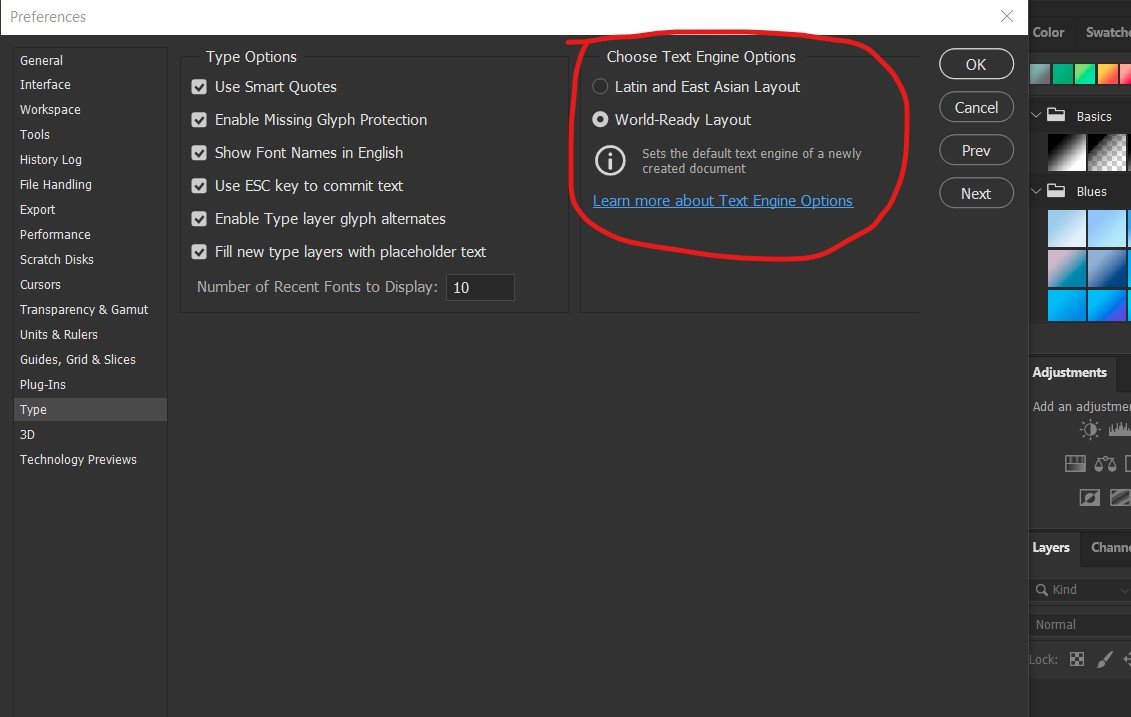Switch to the Swatches panel tab
Screen dimensions: 1131x717
point(1108,32)
